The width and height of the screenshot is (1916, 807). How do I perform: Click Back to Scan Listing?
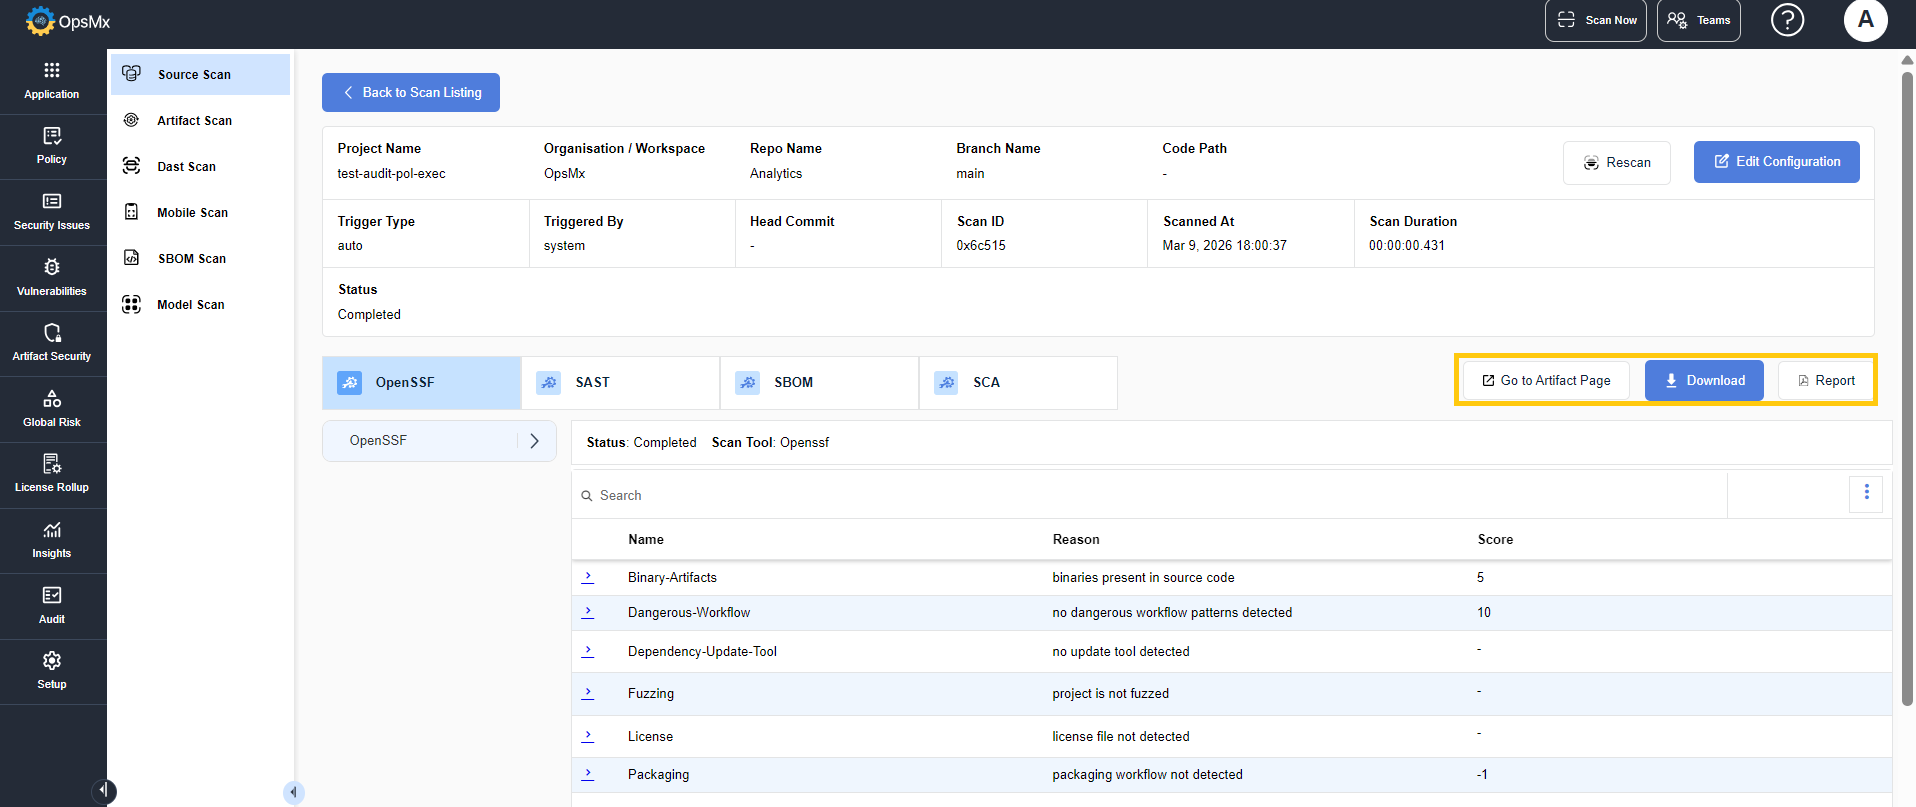click(x=411, y=92)
